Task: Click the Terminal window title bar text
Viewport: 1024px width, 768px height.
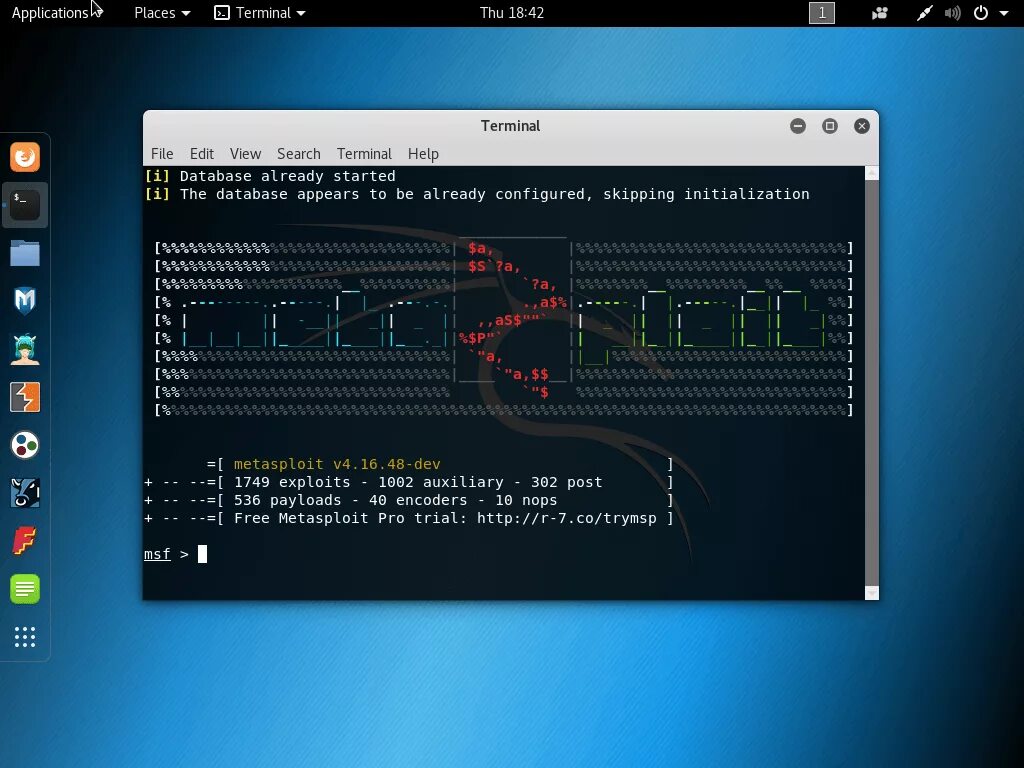Action: pyautogui.click(x=510, y=126)
